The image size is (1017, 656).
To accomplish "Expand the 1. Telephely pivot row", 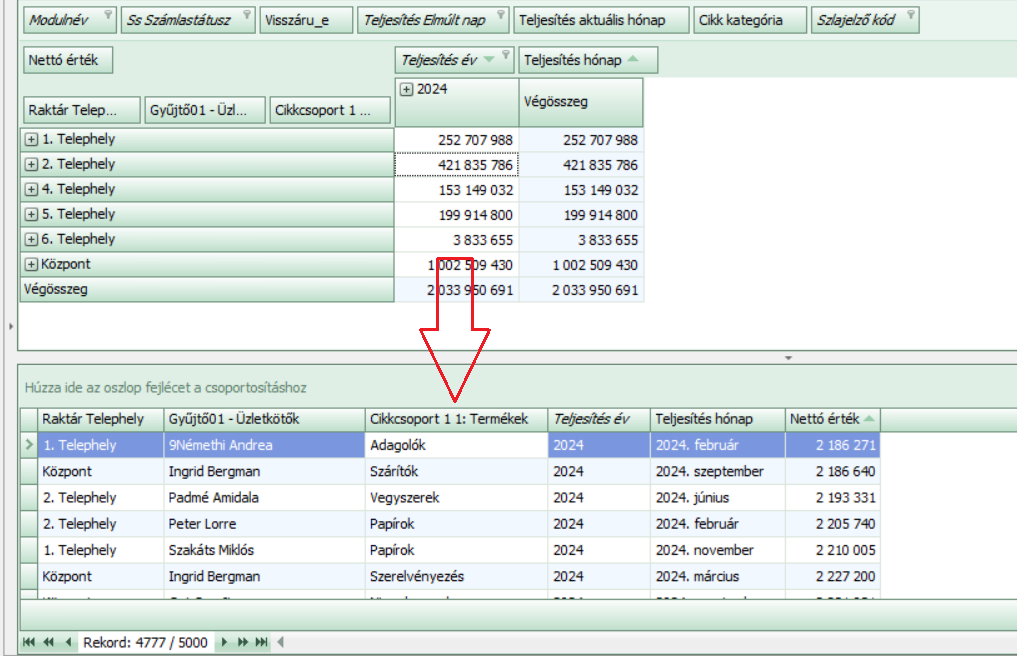I will 31,140.
